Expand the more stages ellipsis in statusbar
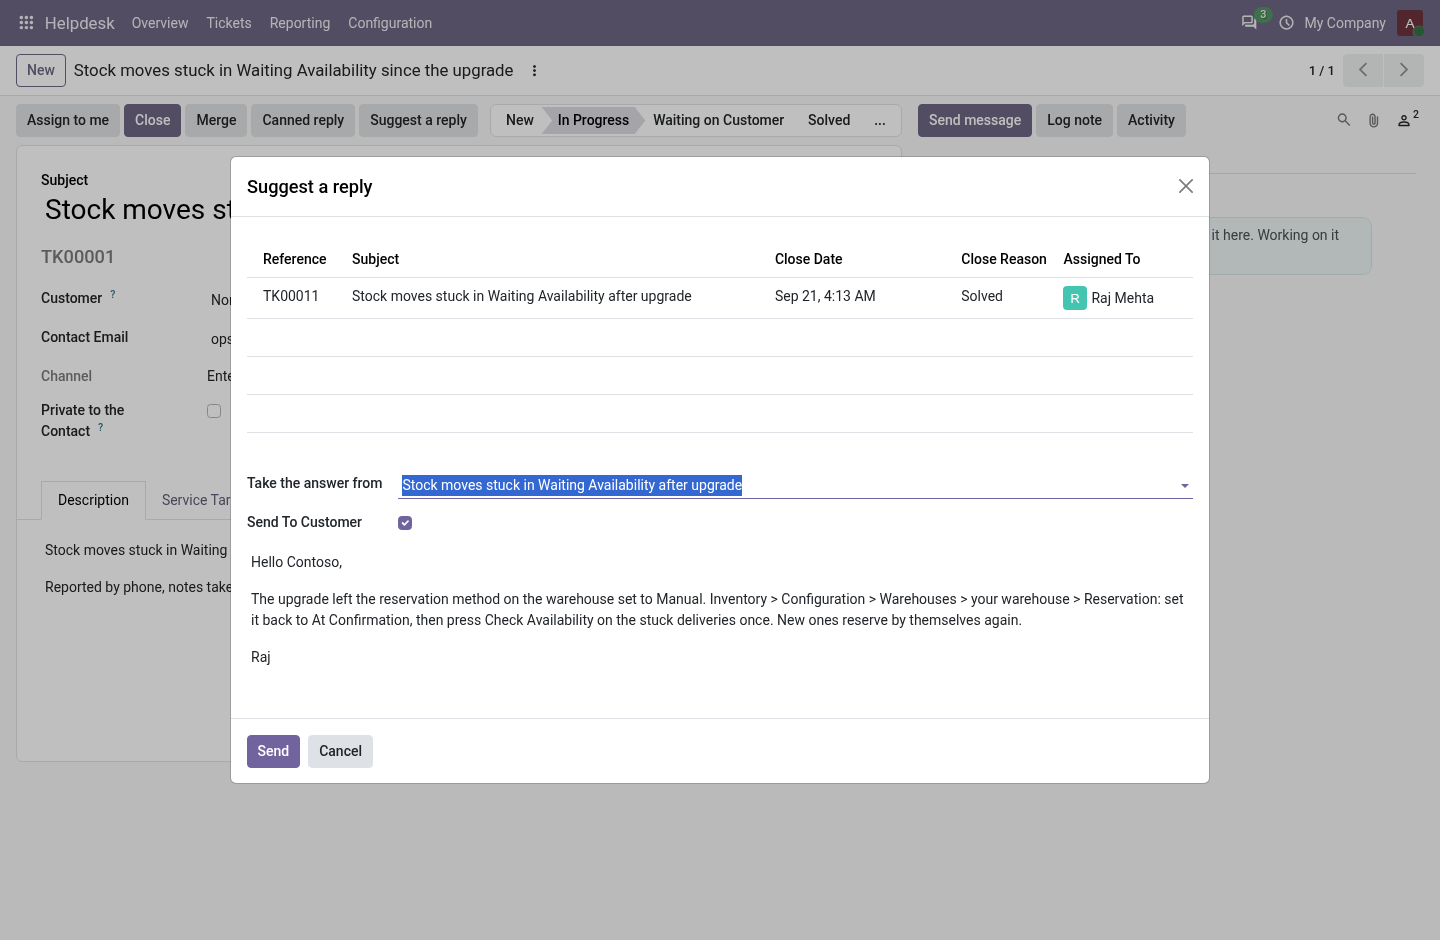The width and height of the screenshot is (1440, 940). (880, 120)
